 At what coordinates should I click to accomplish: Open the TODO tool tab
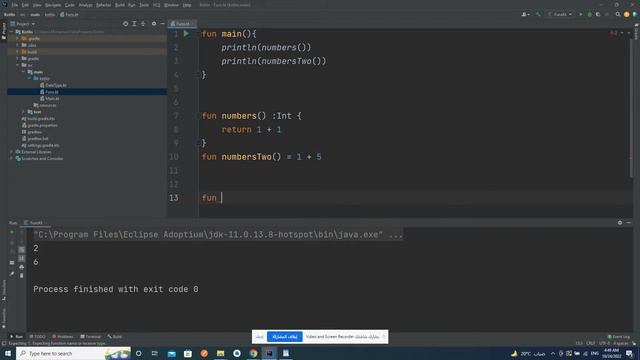coord(38,337)
